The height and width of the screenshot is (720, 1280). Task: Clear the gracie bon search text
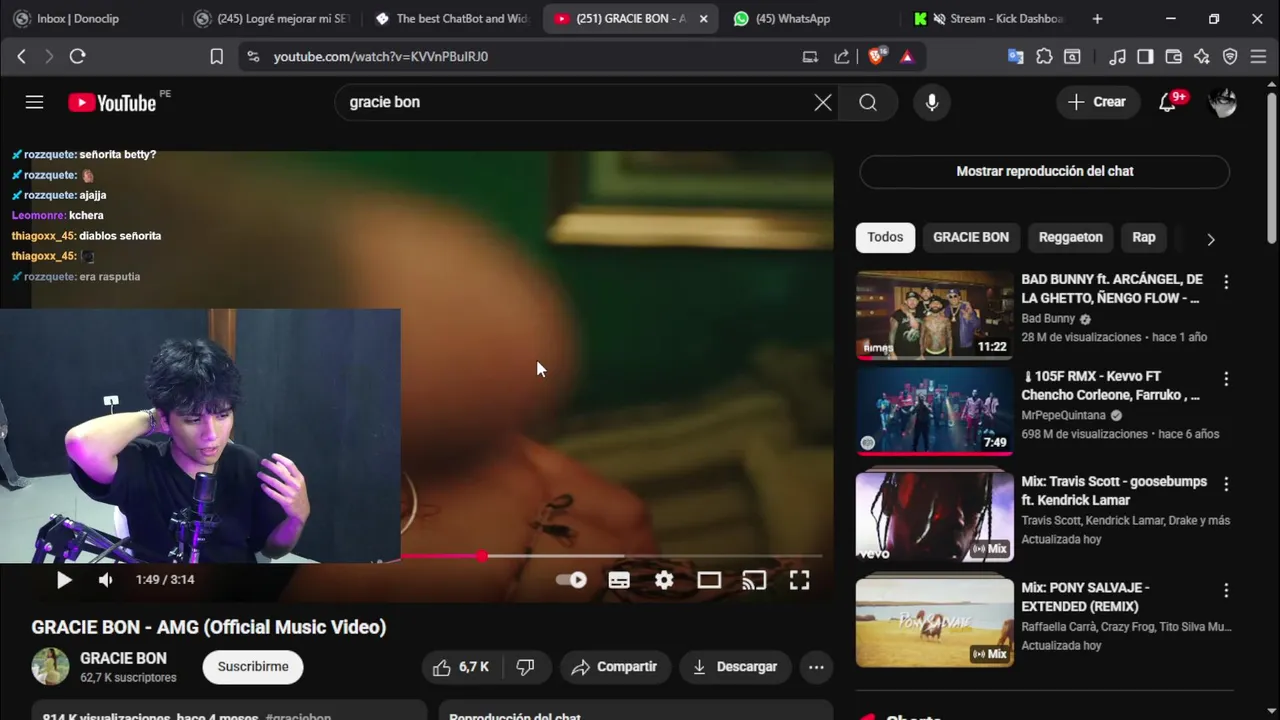pyautogui.click(x=822, y=102)
